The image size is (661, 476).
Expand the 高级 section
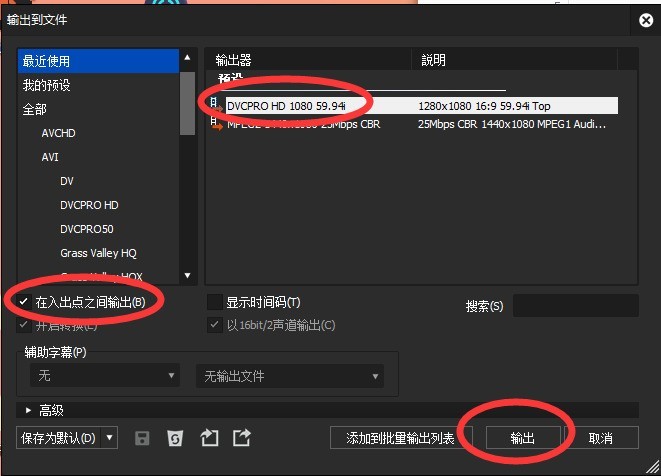(27, 410)
